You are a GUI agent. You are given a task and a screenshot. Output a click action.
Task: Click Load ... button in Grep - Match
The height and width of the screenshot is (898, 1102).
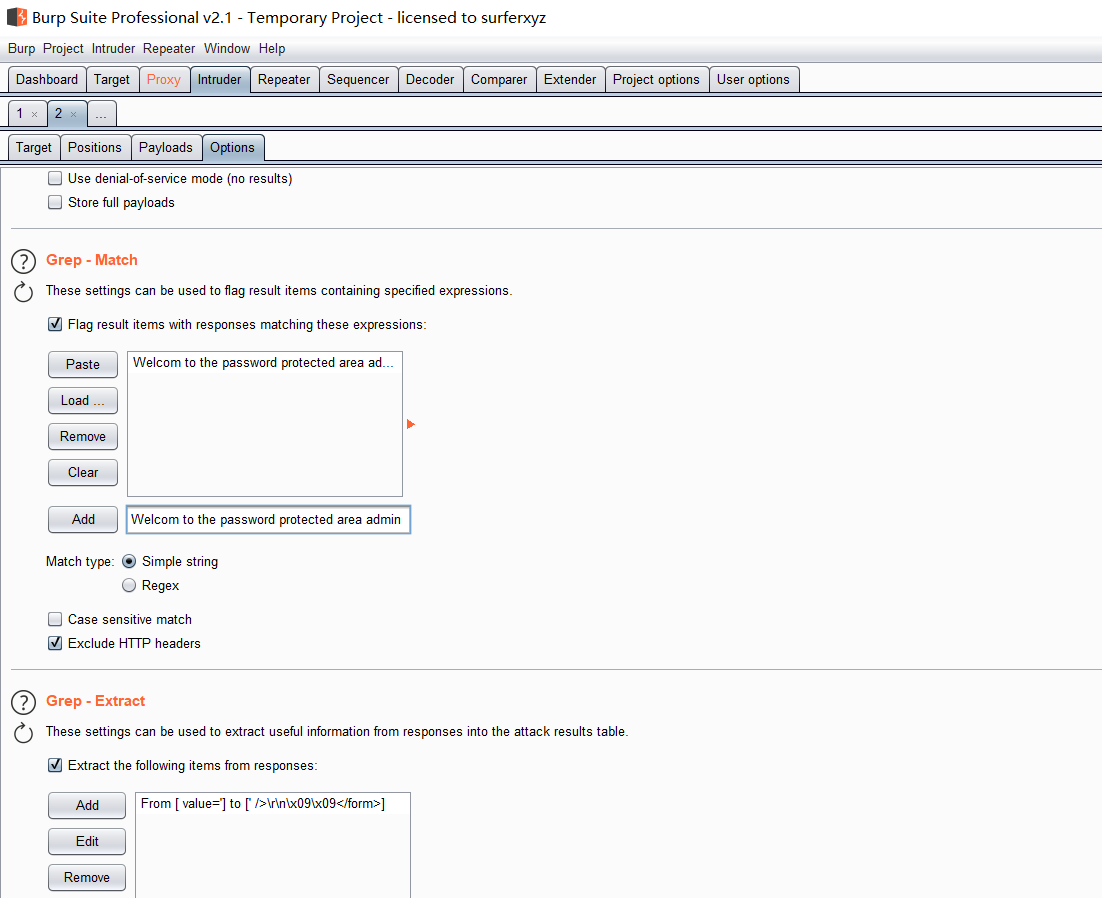[x=83, y=401]
